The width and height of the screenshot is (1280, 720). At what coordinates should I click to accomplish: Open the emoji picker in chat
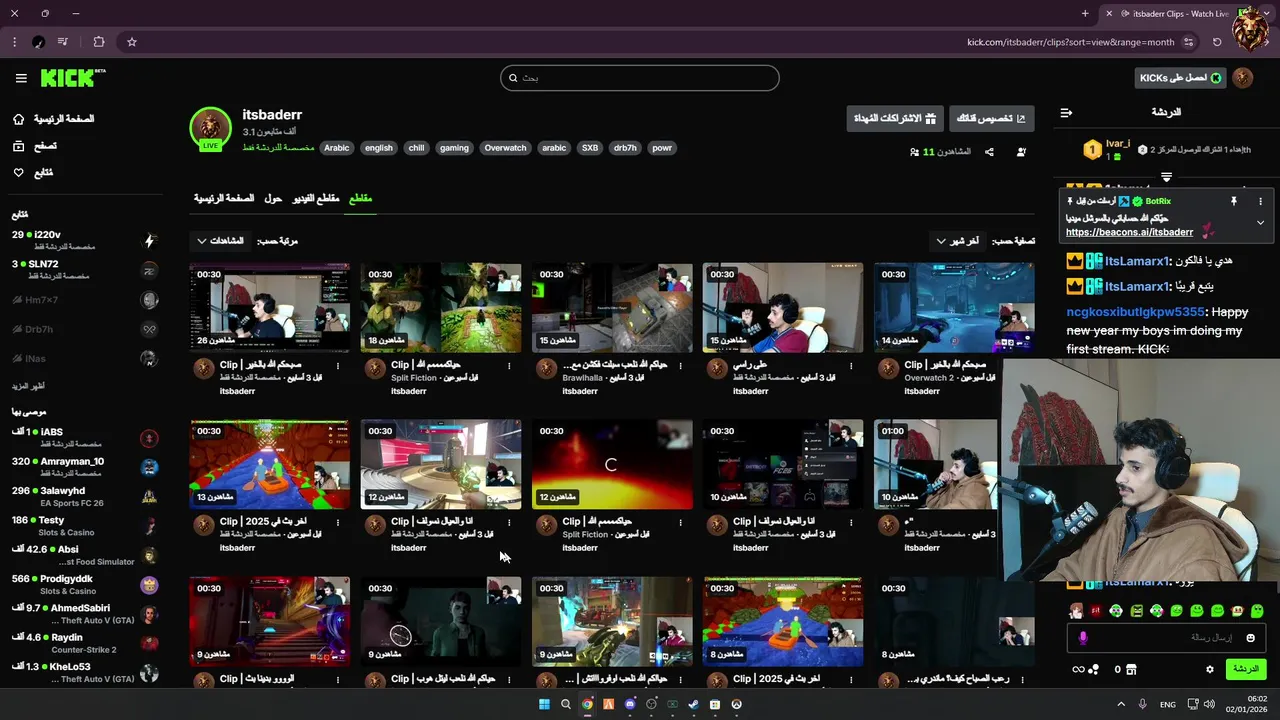coord(1250,638)
